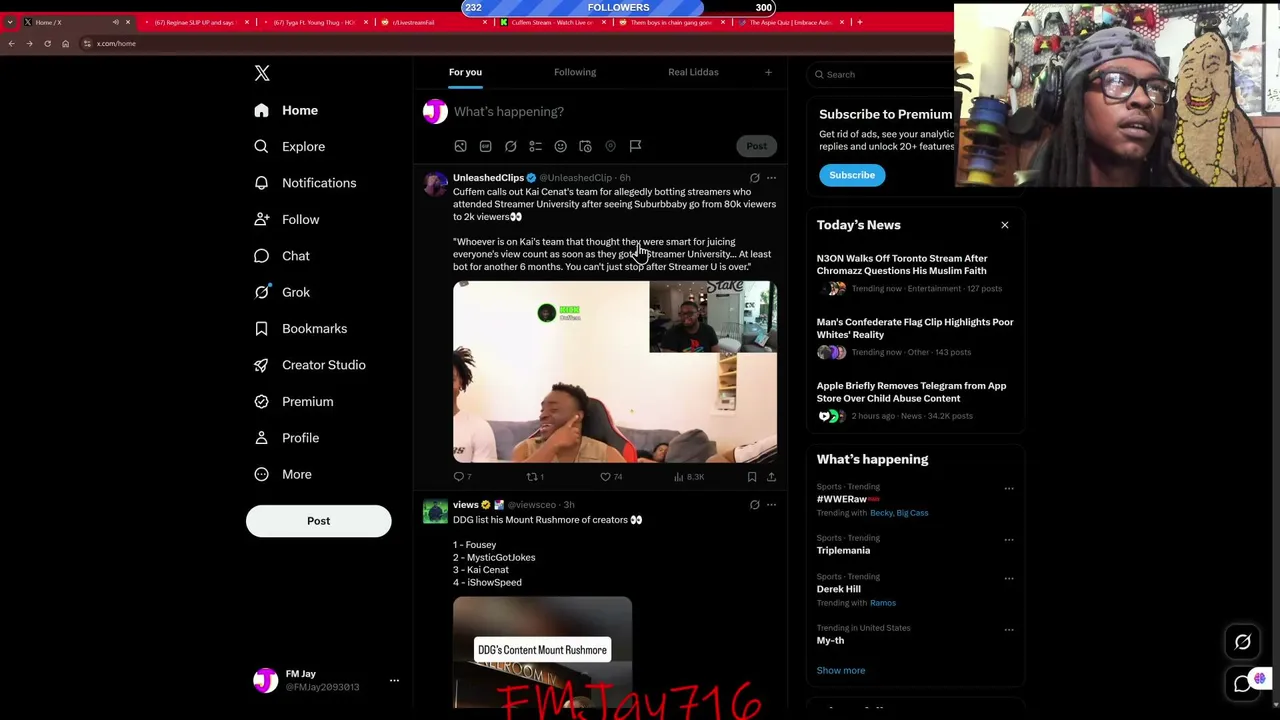Add a GIF to the new post
Image resolution: width=1280 pixels, height=720 pixels.
tap(485, 147)
